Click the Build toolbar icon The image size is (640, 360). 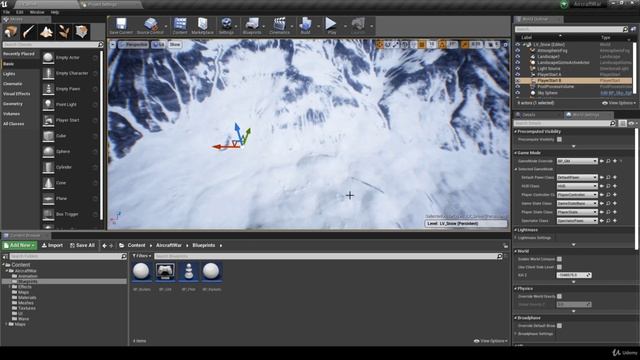tap(305, 24)
